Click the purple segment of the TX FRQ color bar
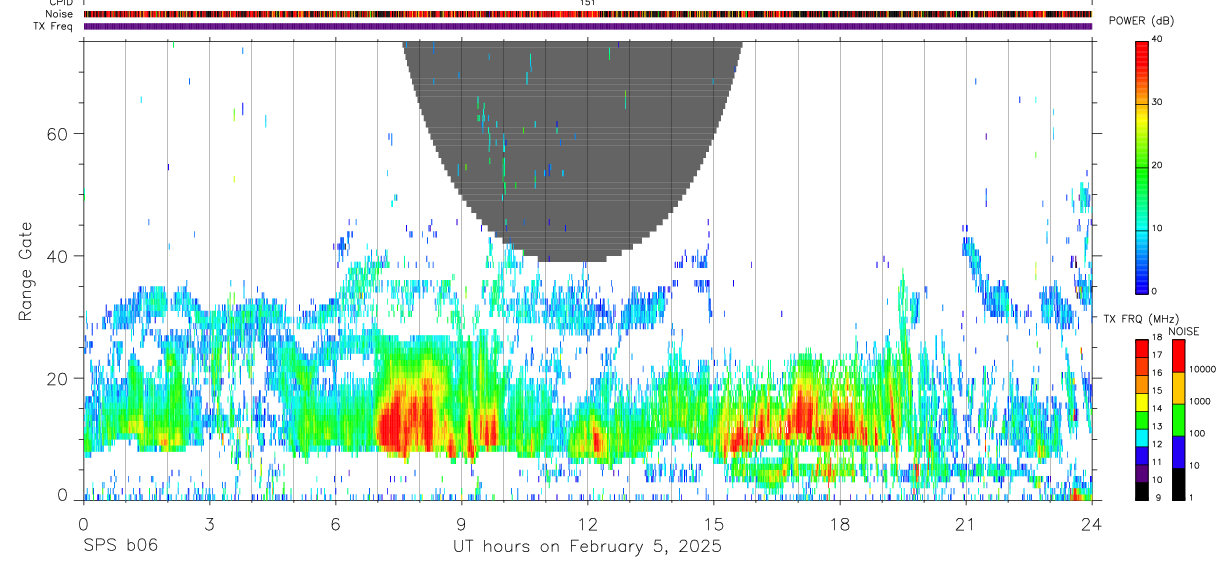The width and height of the screenshot is (1228, 567). pyautogui.click(x=1142, y=473)
